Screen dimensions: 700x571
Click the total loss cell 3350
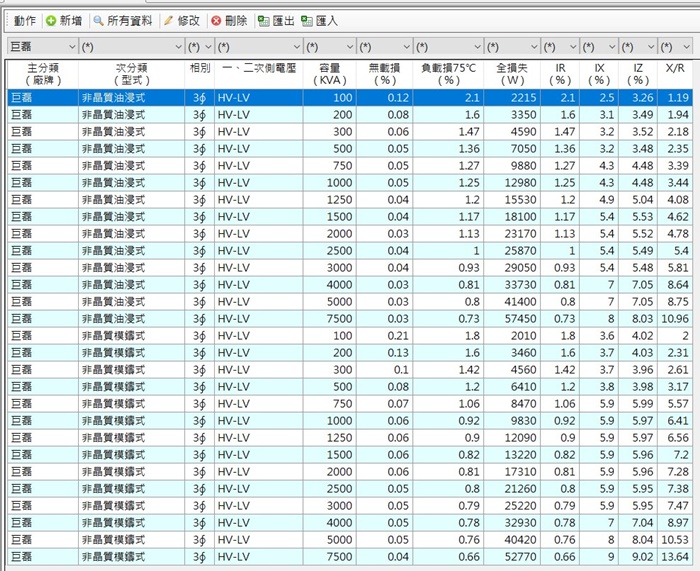tap(512, 115)
